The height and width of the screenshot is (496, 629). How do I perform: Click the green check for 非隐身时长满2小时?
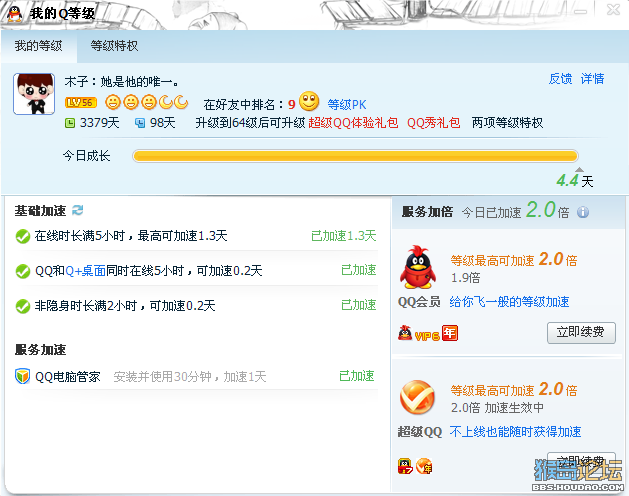[23, 306]
